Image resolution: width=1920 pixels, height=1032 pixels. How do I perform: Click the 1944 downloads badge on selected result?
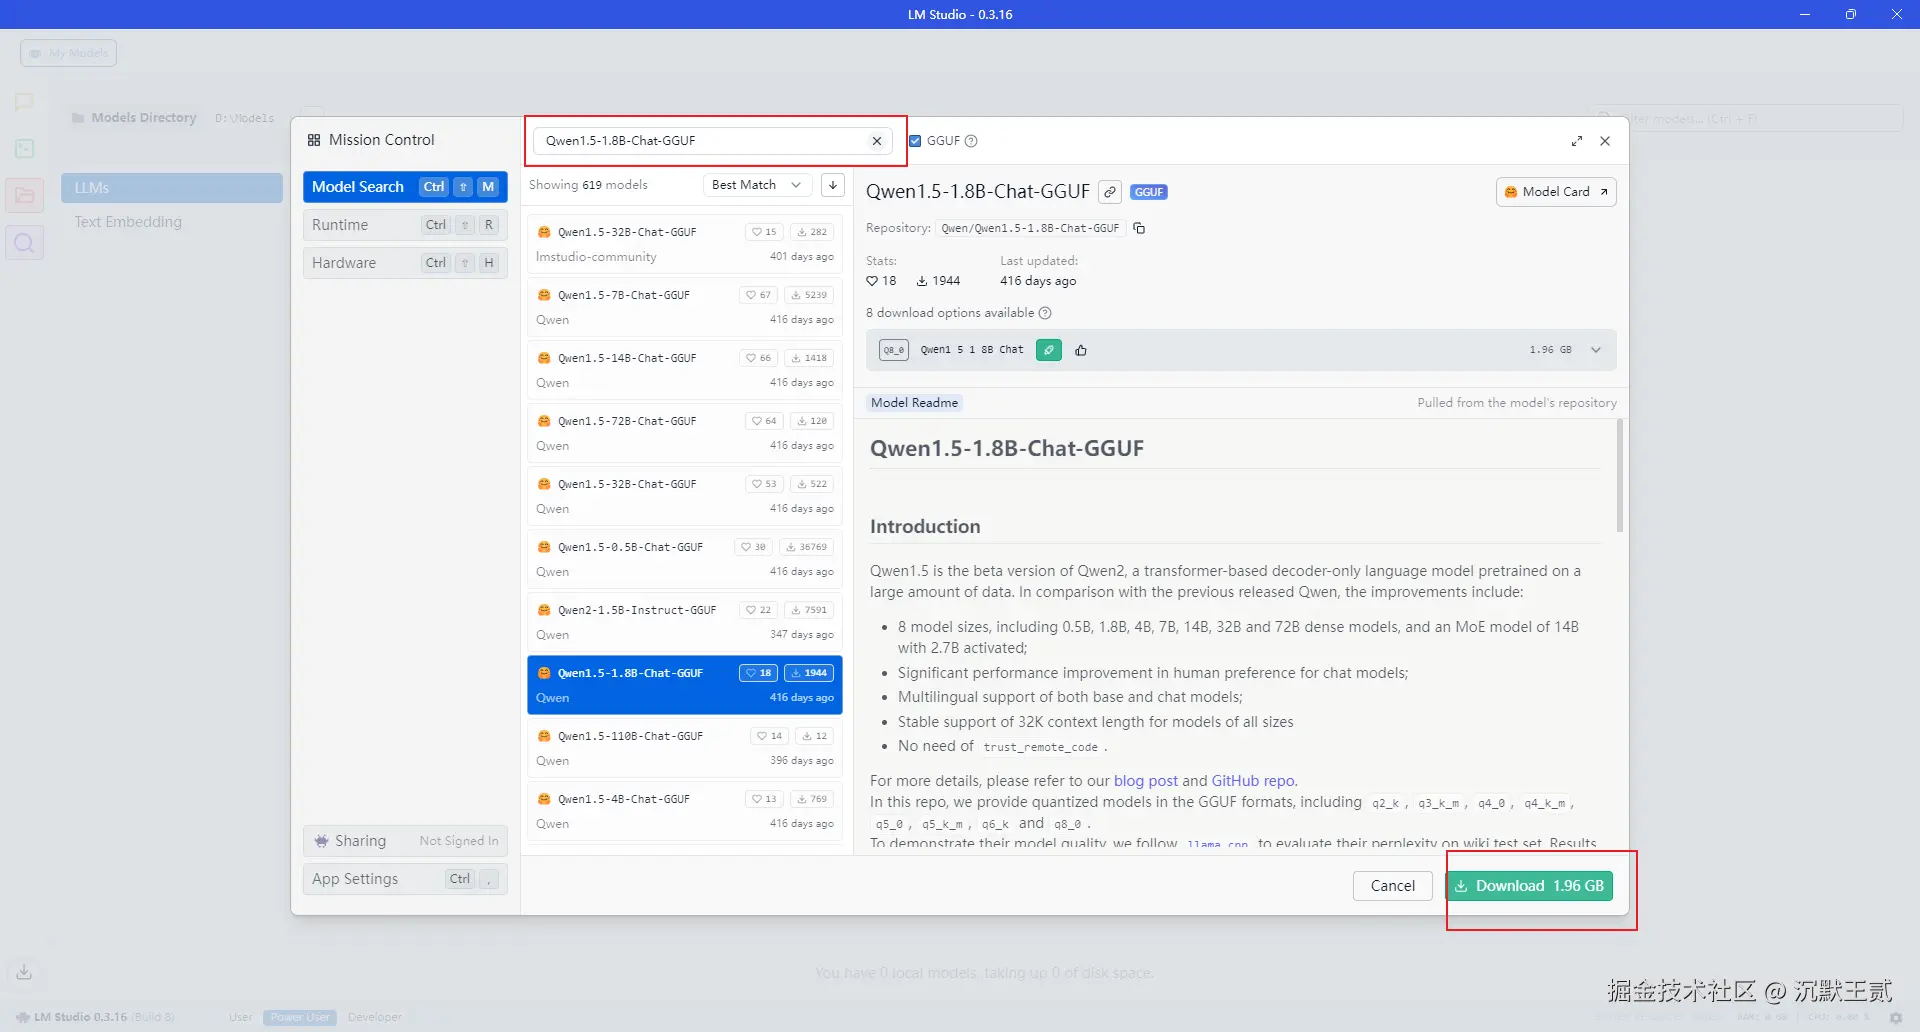809,673
